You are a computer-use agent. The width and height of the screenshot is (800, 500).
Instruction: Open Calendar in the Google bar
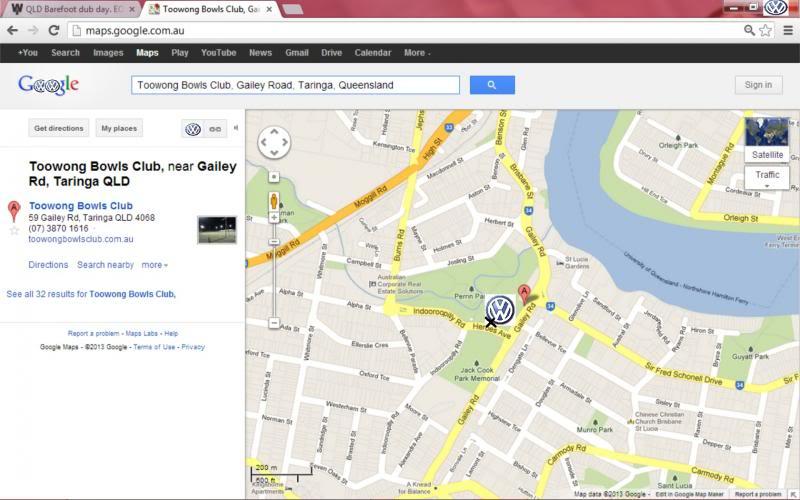pyautogui.click(x=372, y=53)
